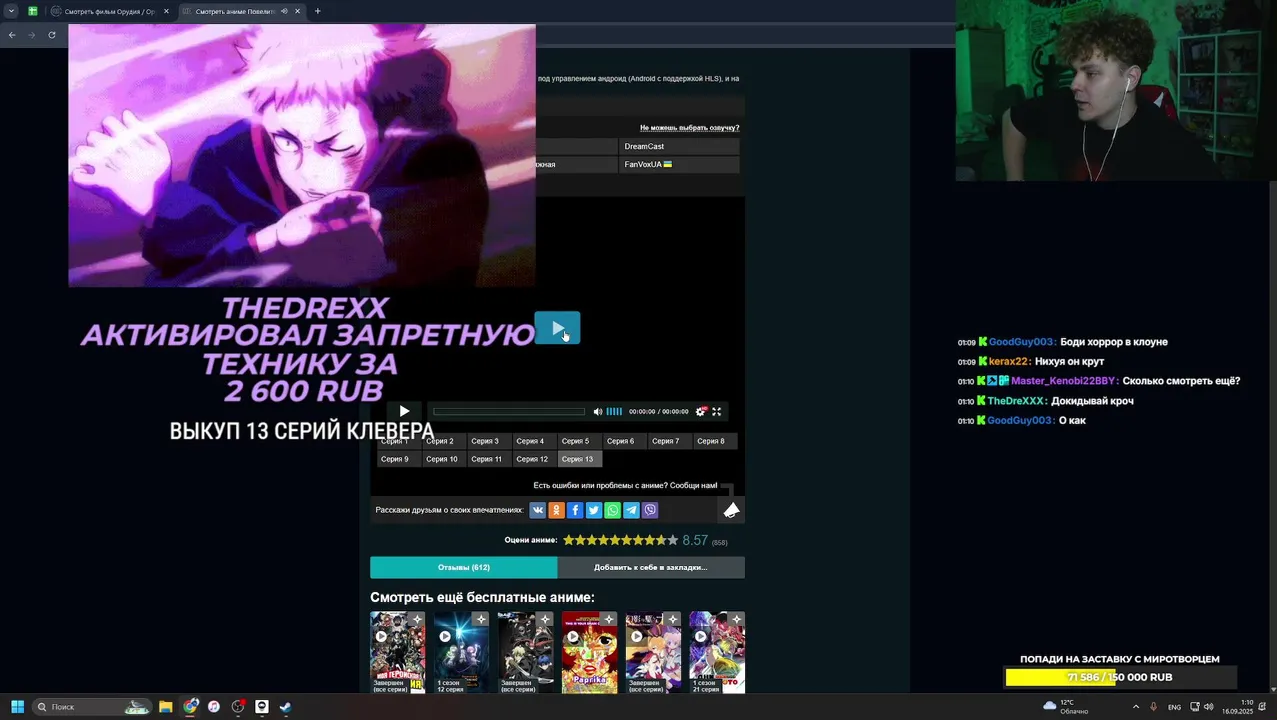Image resolution: width=1277 pixels, height=720 pixels.
Task: Share via the Odnoklassniki icon
Action: pos(556,510)
